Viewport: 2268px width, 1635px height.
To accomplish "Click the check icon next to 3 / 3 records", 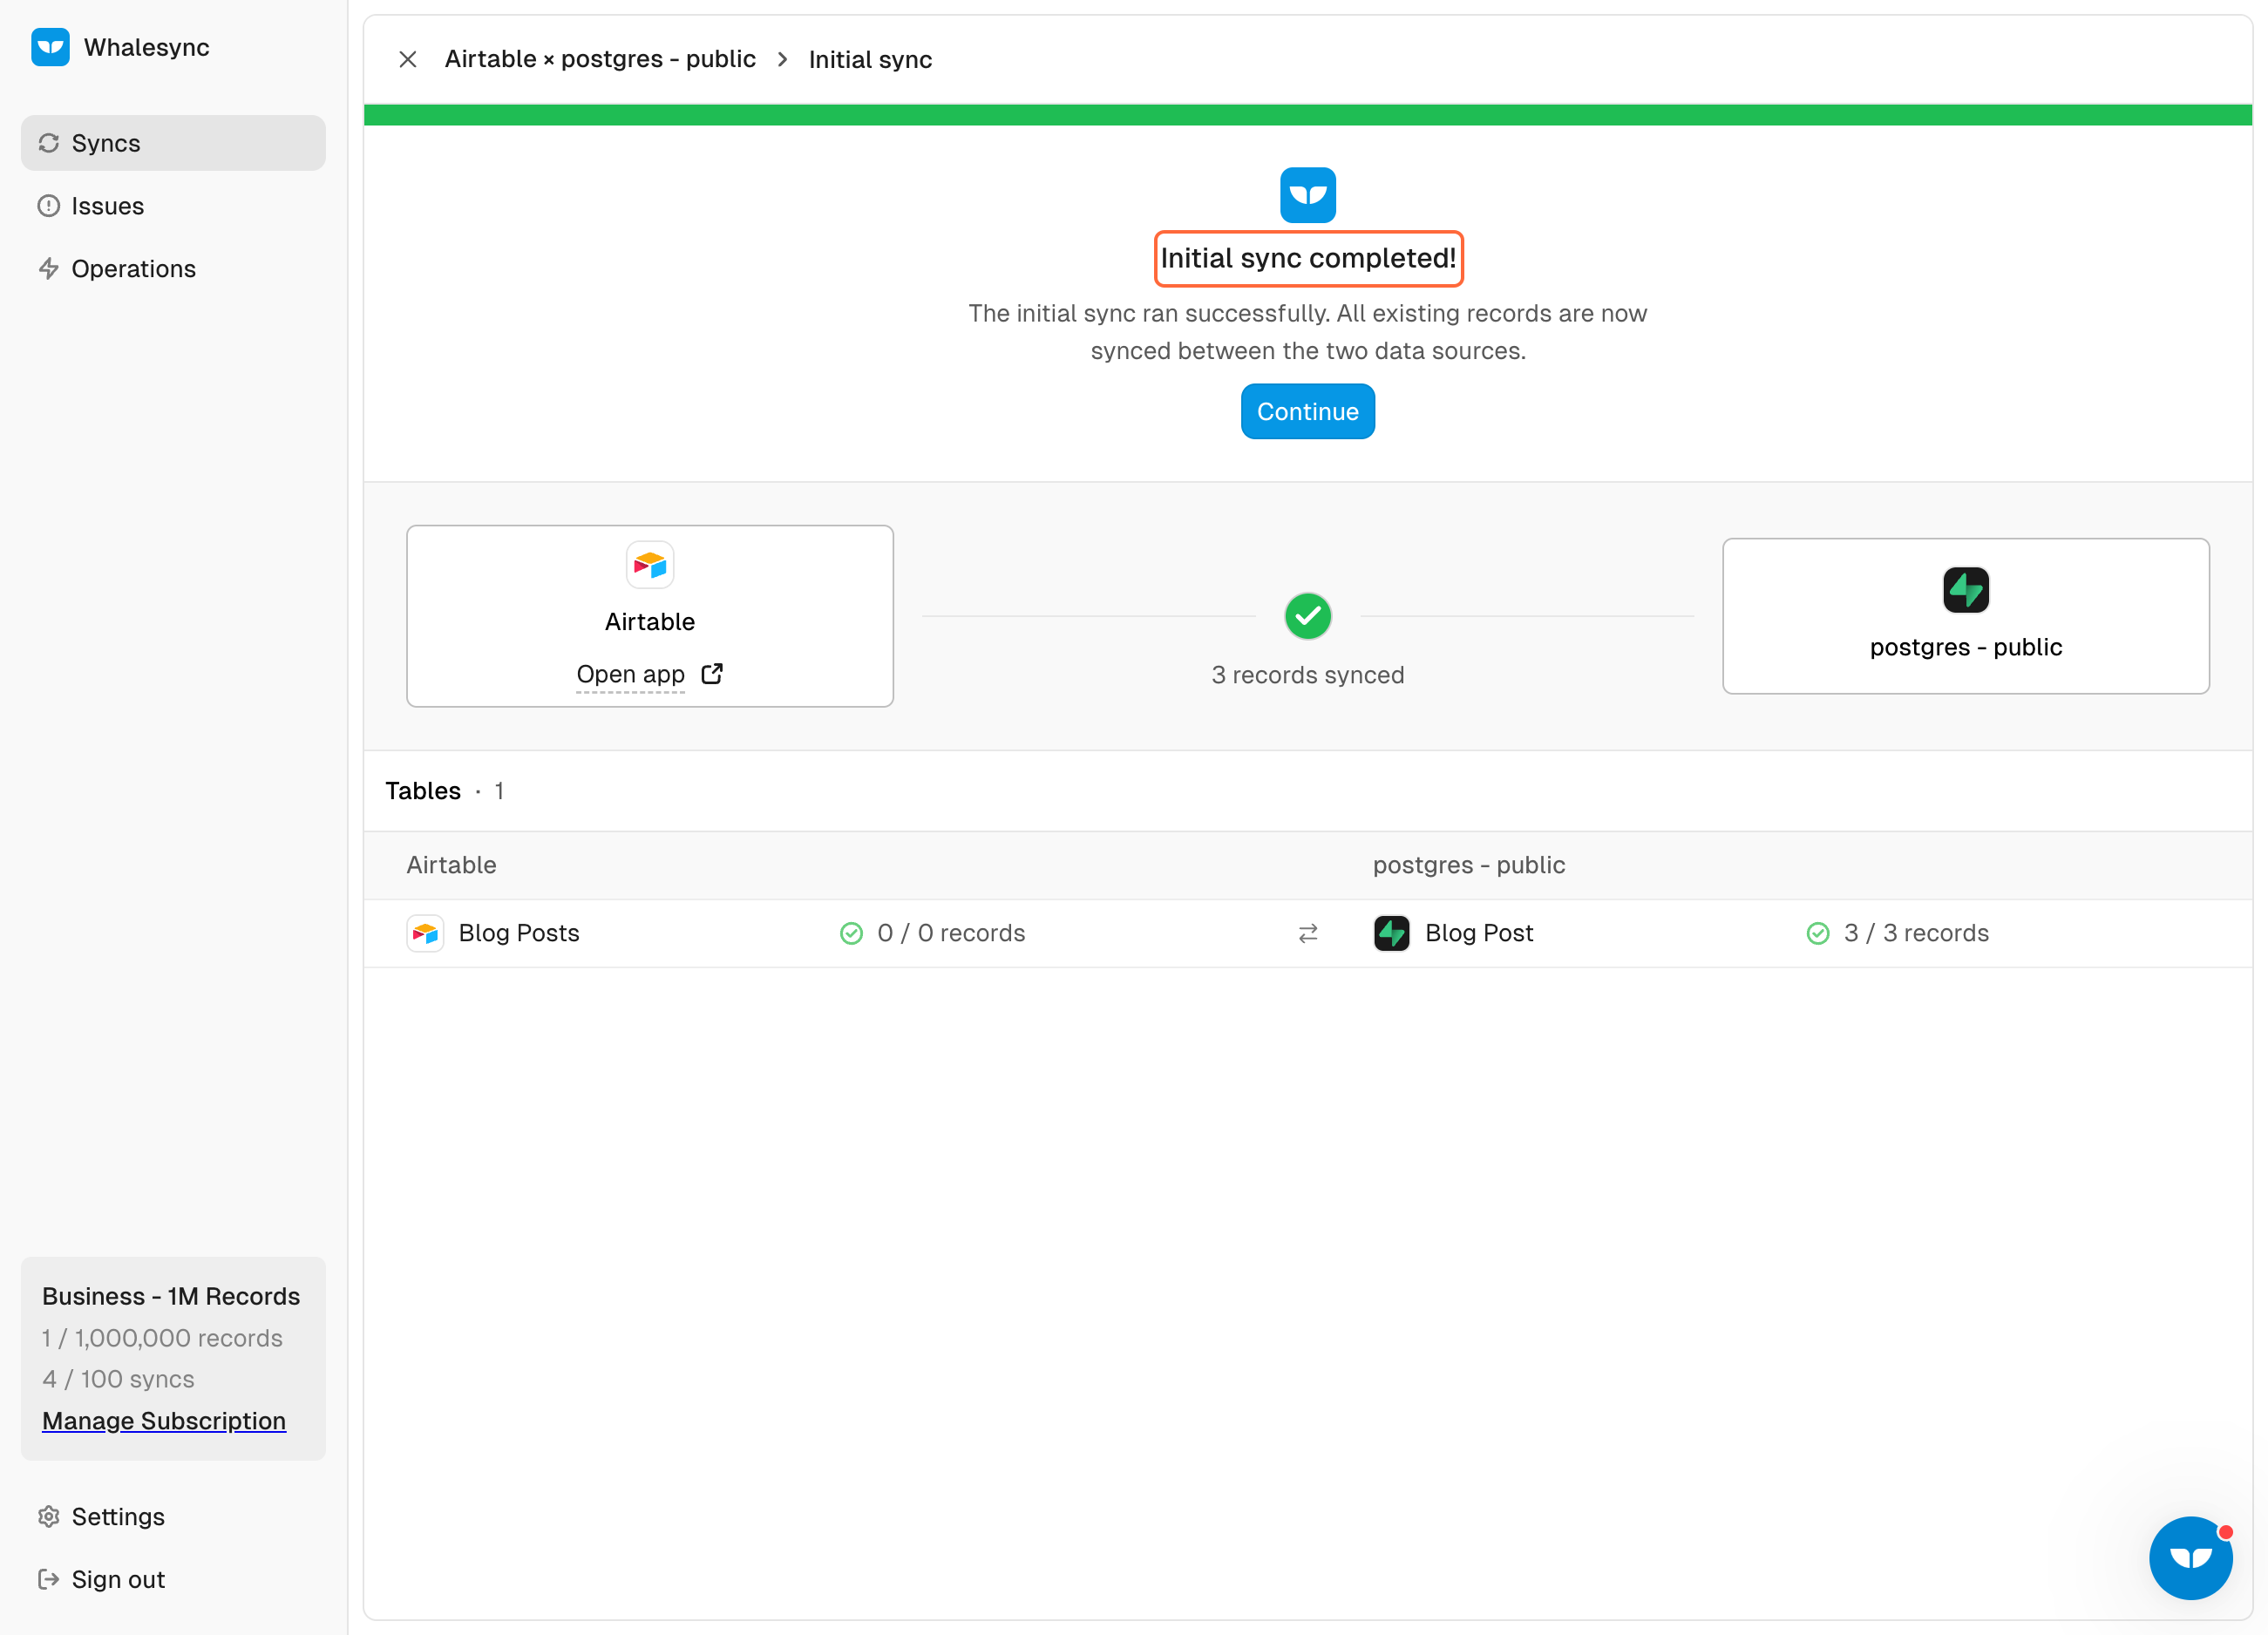I will (x=1818, y=933).
